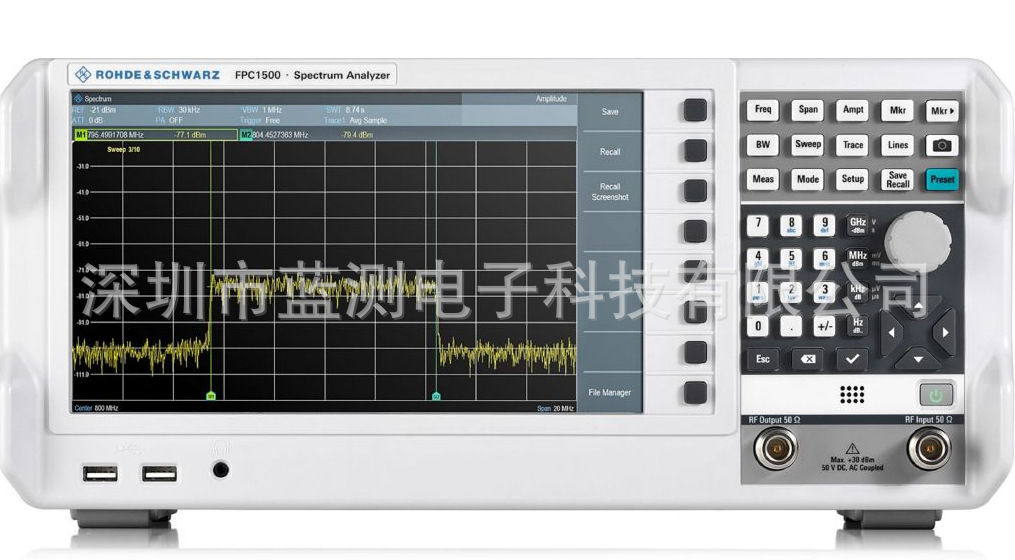
Task: Tap the backspace key on keypad
Action: (x=807, y=359)
